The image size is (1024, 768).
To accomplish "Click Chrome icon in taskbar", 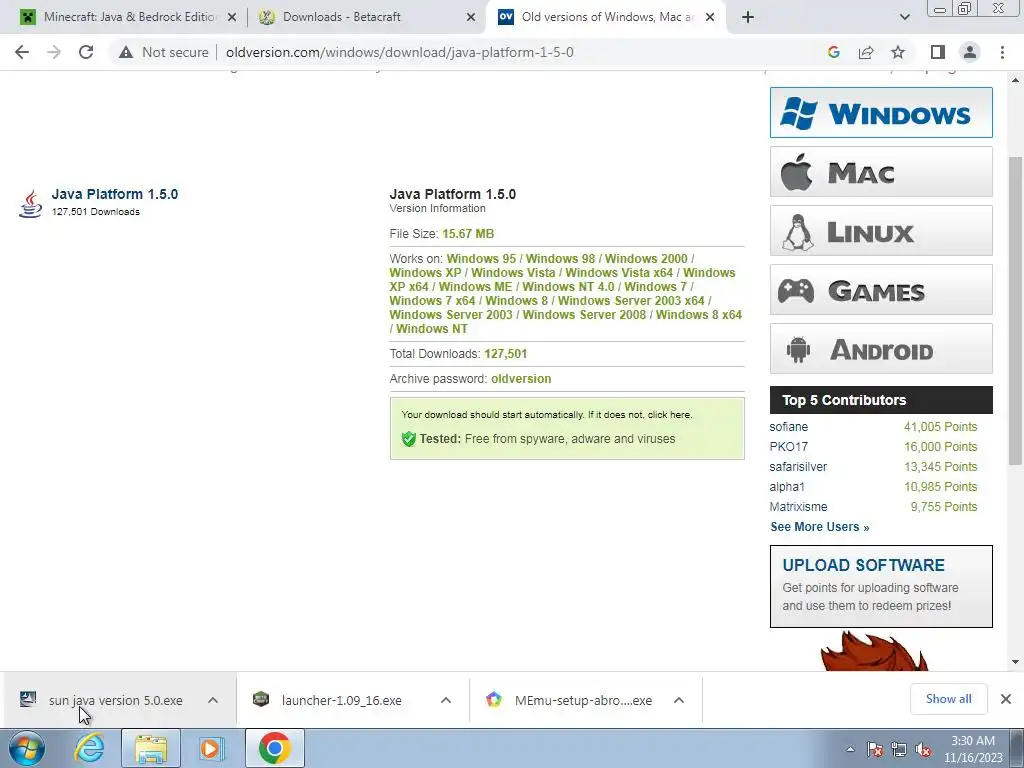I will [275, 748].
